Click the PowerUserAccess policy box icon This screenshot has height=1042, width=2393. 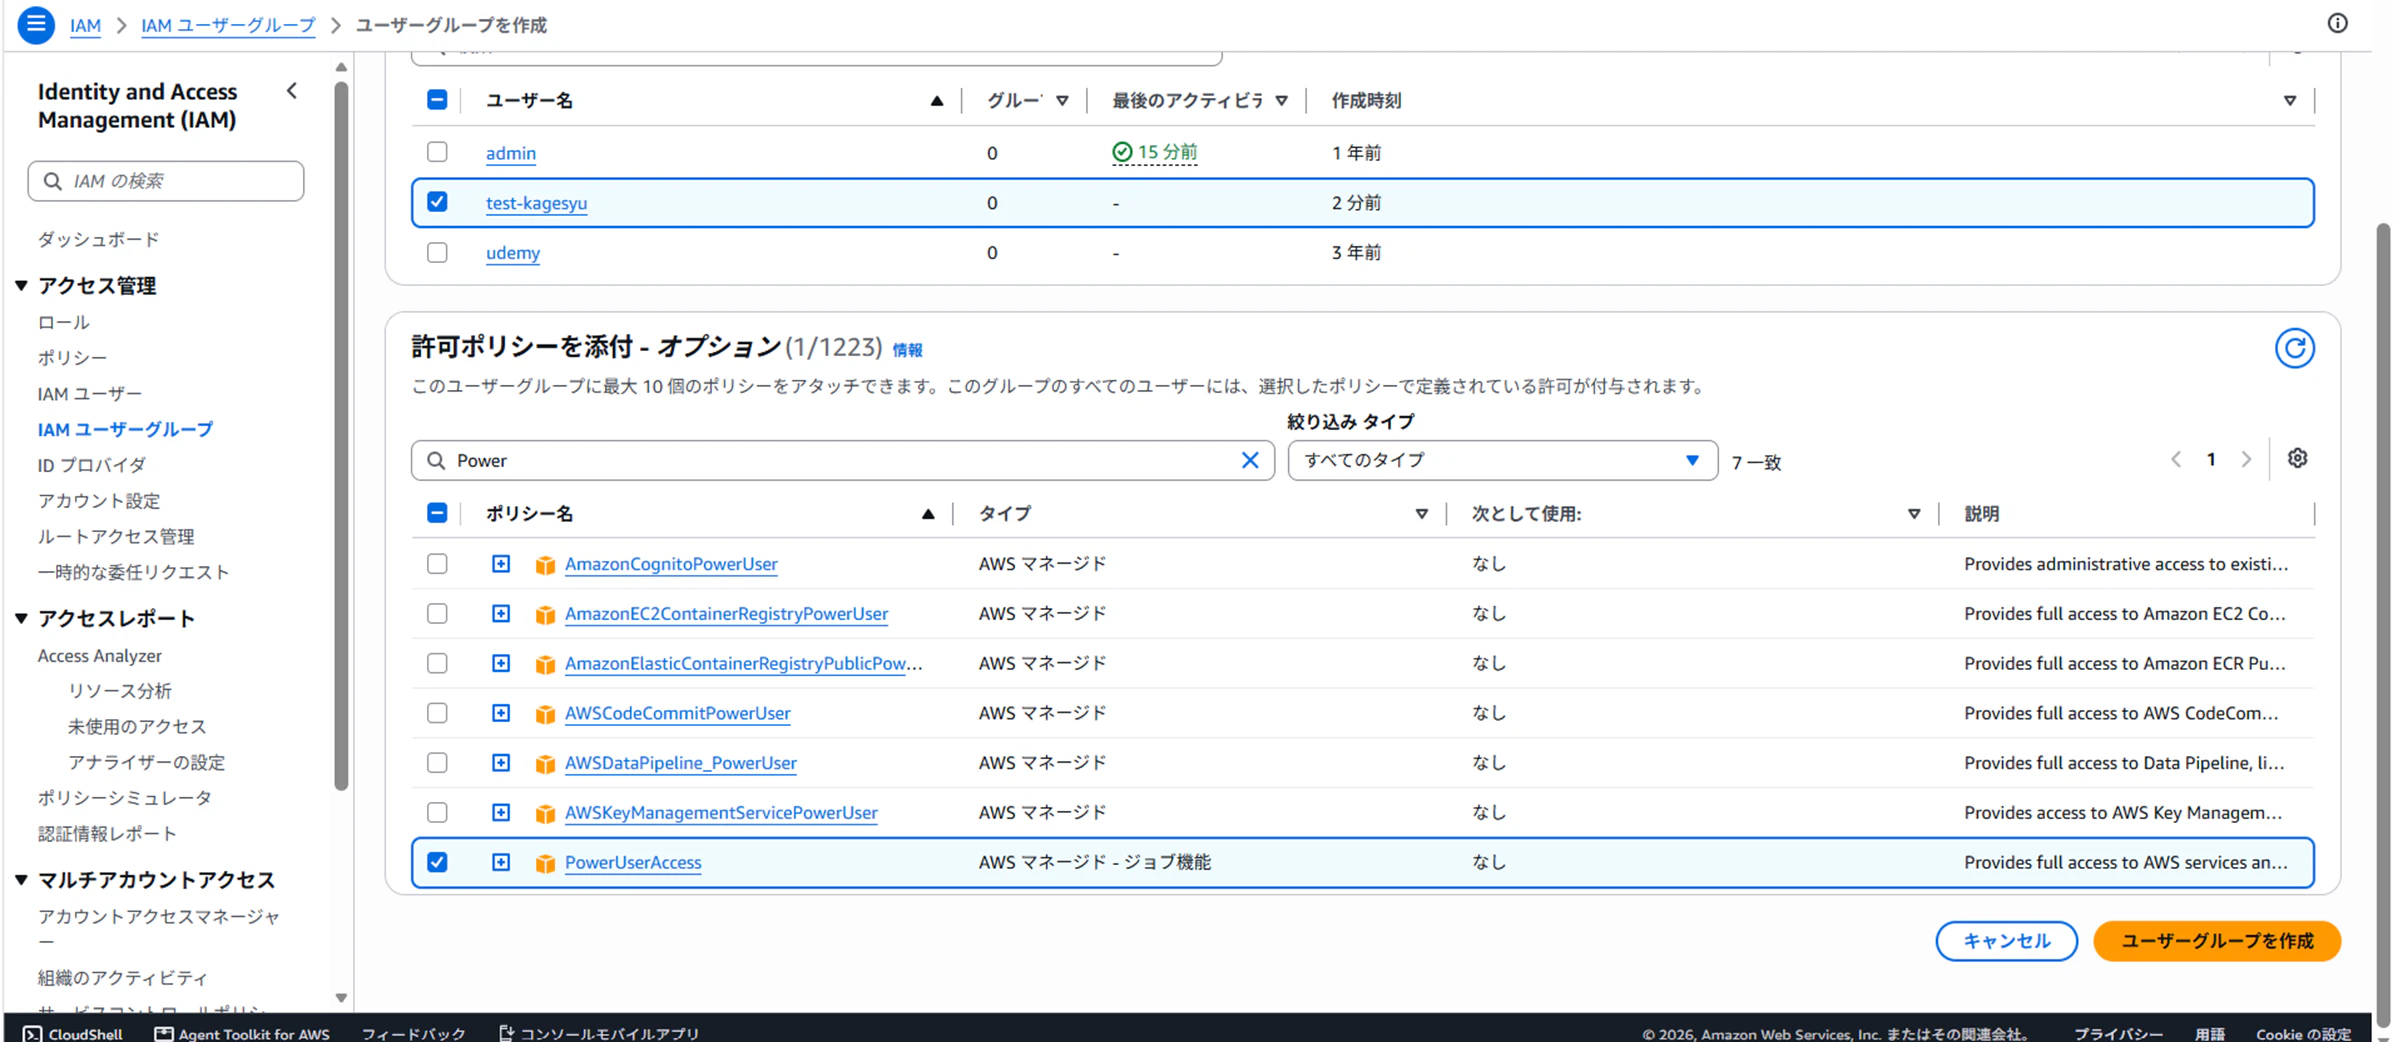coord(545,863)
